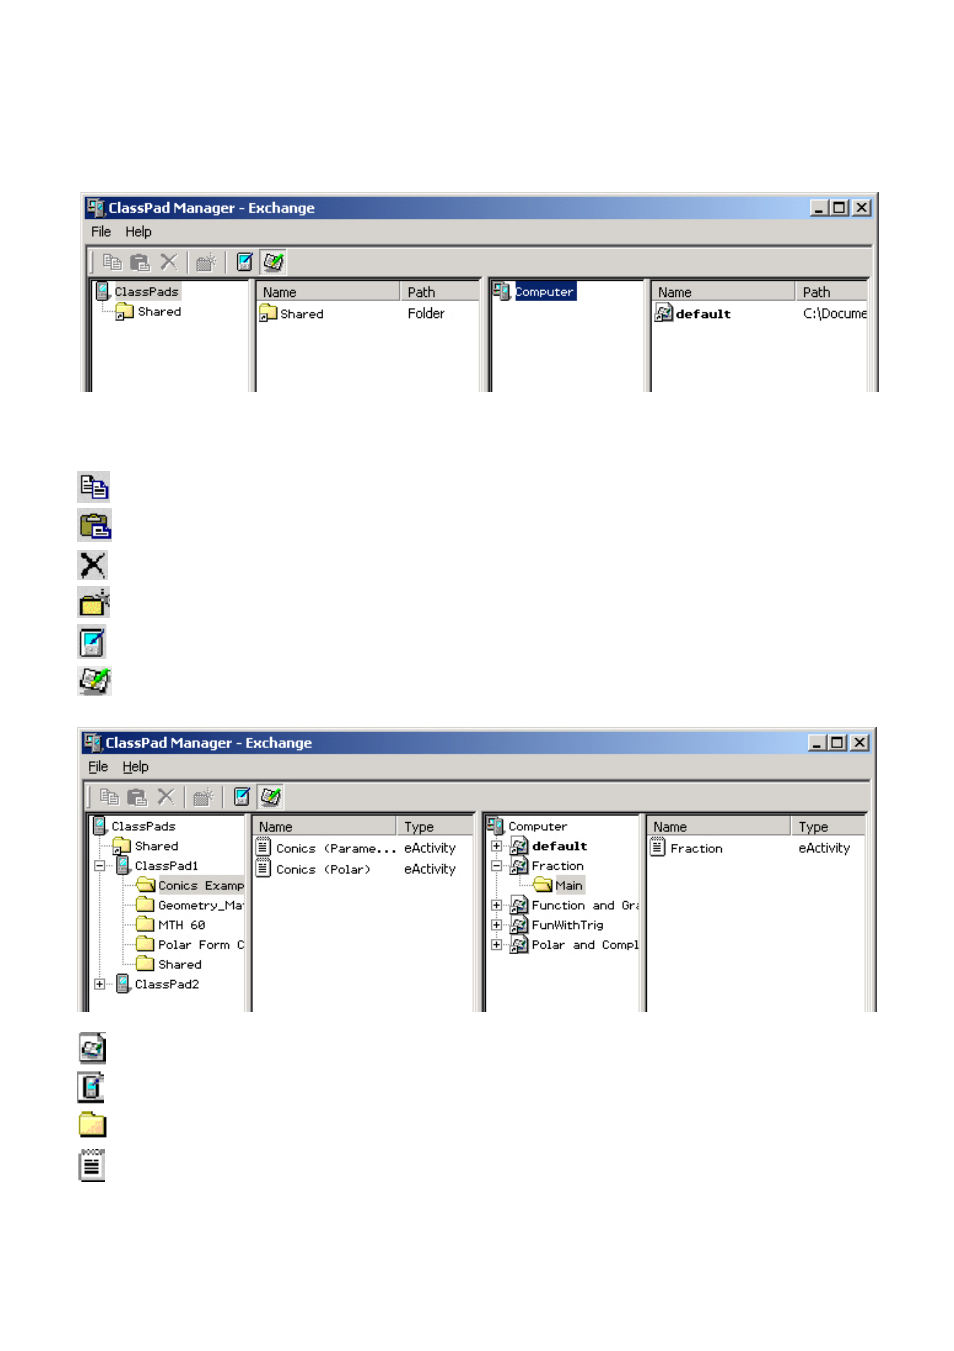The height and width of the screenshot is (1351, 954).
Task: Minimize the ClassPad1 ClassPad Manager window
Action: click(x=817, y=743)
